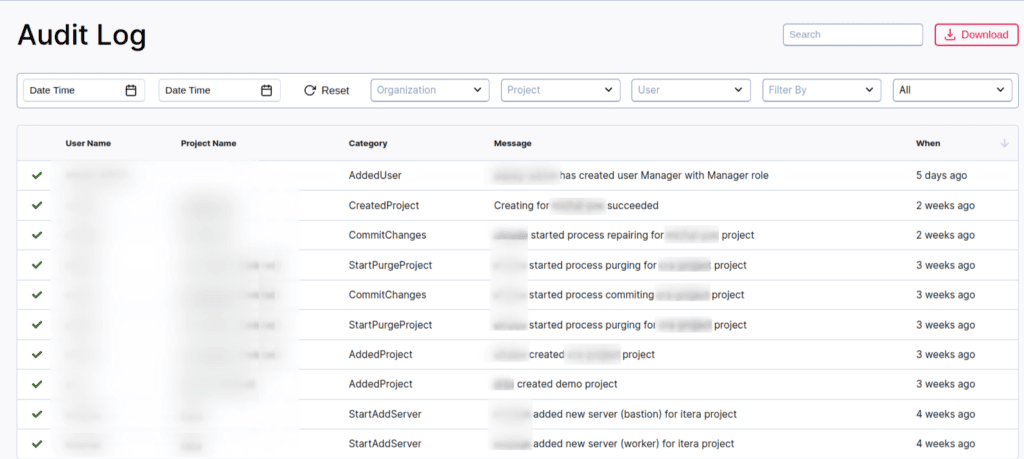Image resolution: width=1024 pixels, height=459 pixels.
Task: Open the Organization dropdown filter
Action: tap(430, 90)
